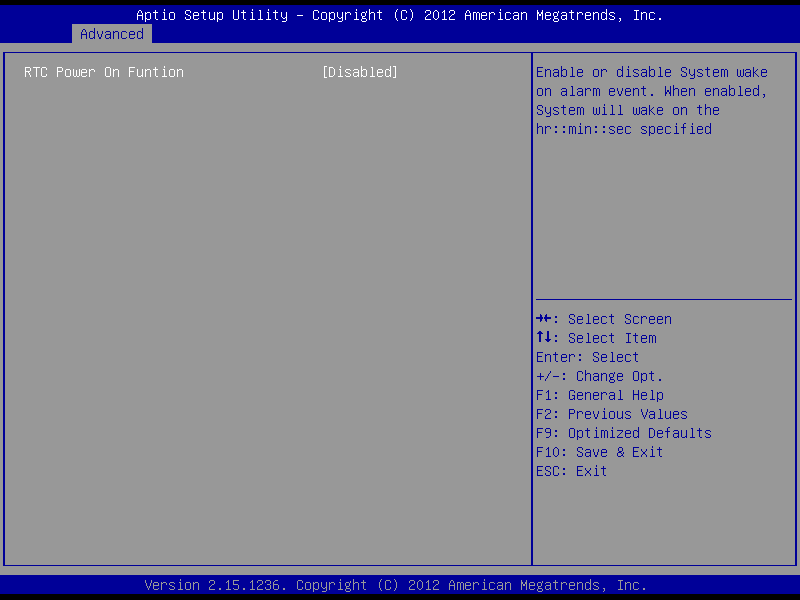
Task: Click the Select Screen legend text
Action: click(x=620, y=319)
